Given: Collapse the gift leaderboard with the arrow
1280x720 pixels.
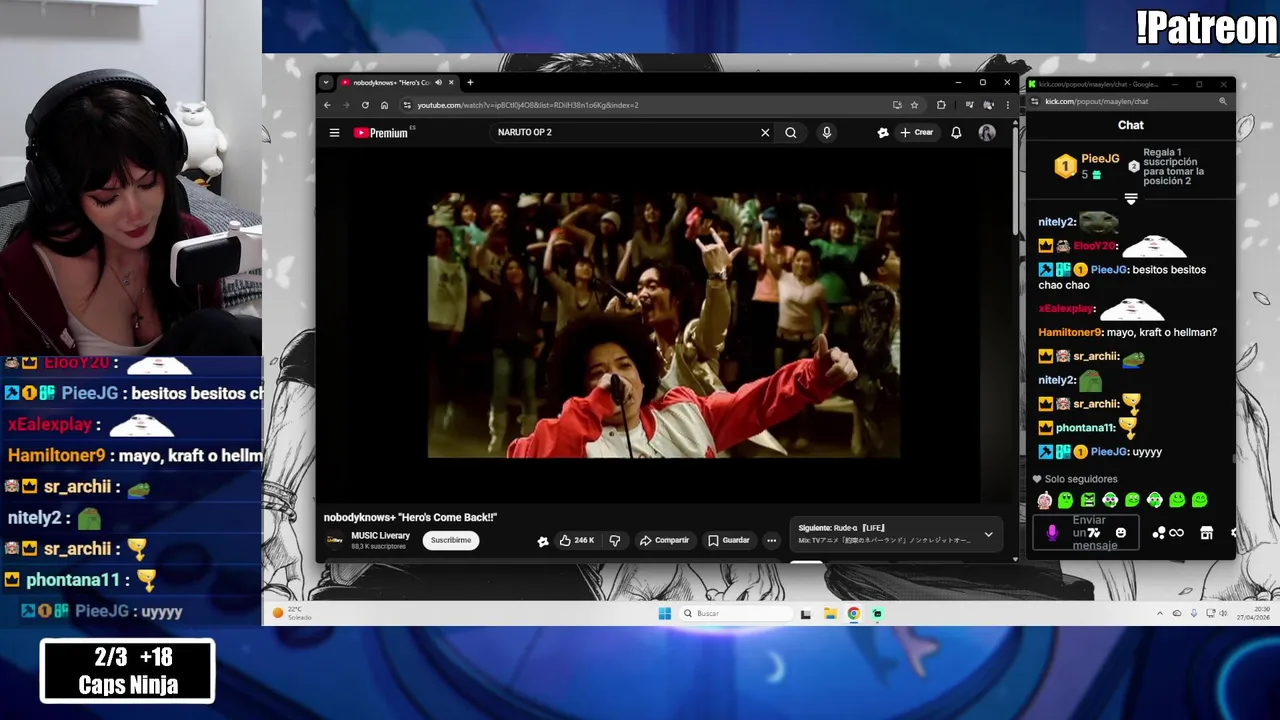Looking at the screenshot, I should click(x=1131, y=199).
